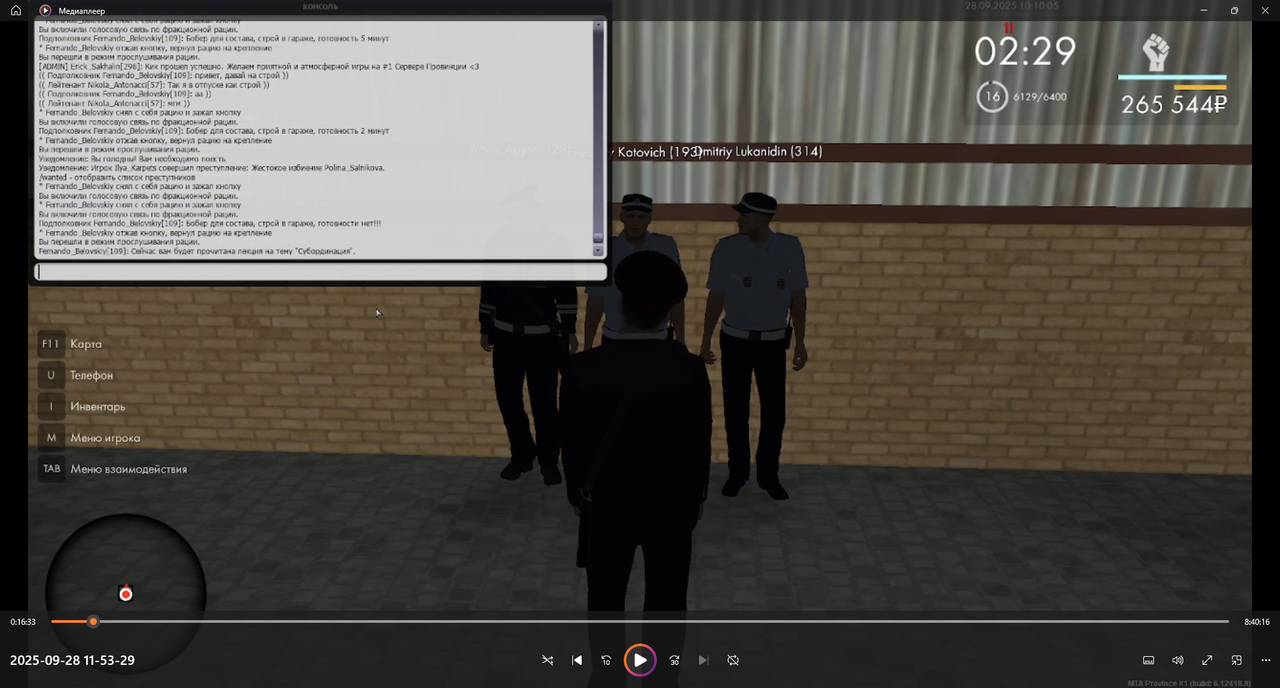Close the Media Player window
Viewport: 1280px width, 688px height.
tap(1264, 10)
